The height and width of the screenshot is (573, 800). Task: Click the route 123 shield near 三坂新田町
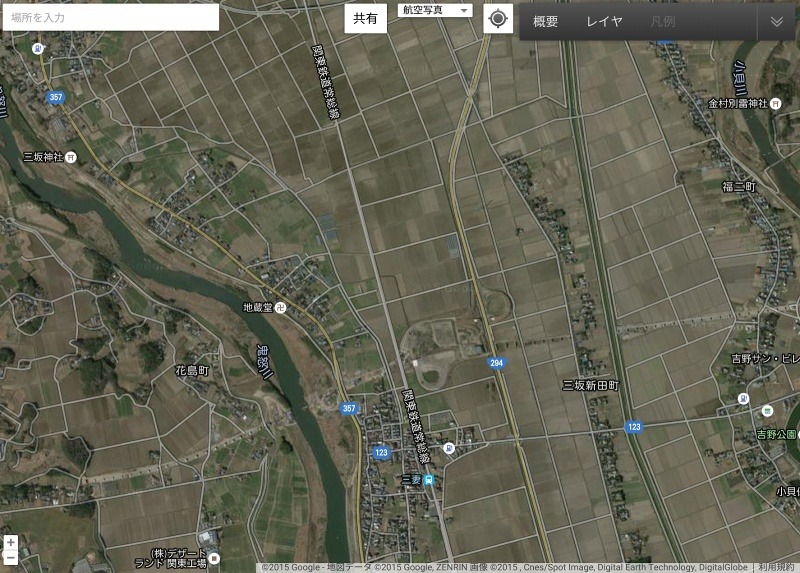634,427
